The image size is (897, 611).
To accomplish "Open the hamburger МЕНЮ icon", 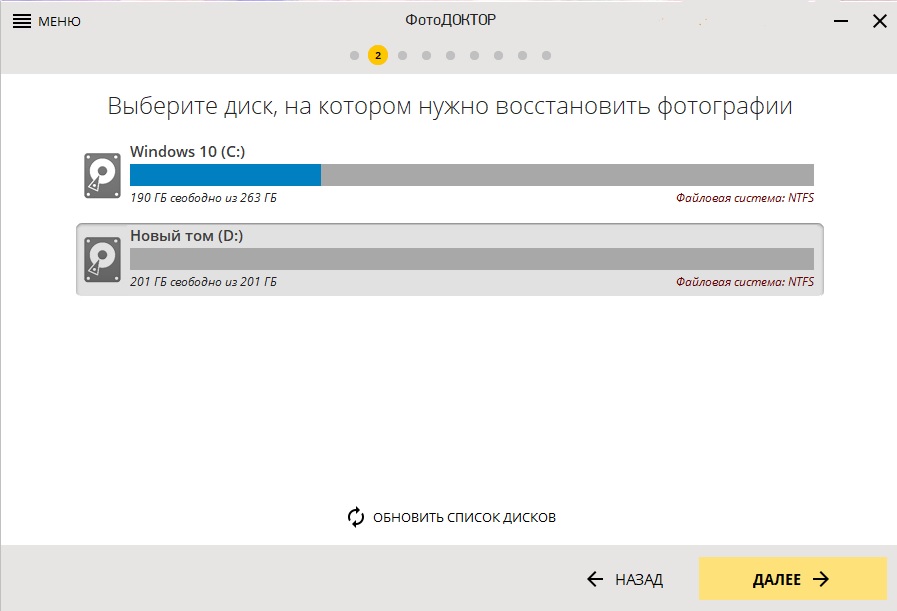I will point(22,21).
